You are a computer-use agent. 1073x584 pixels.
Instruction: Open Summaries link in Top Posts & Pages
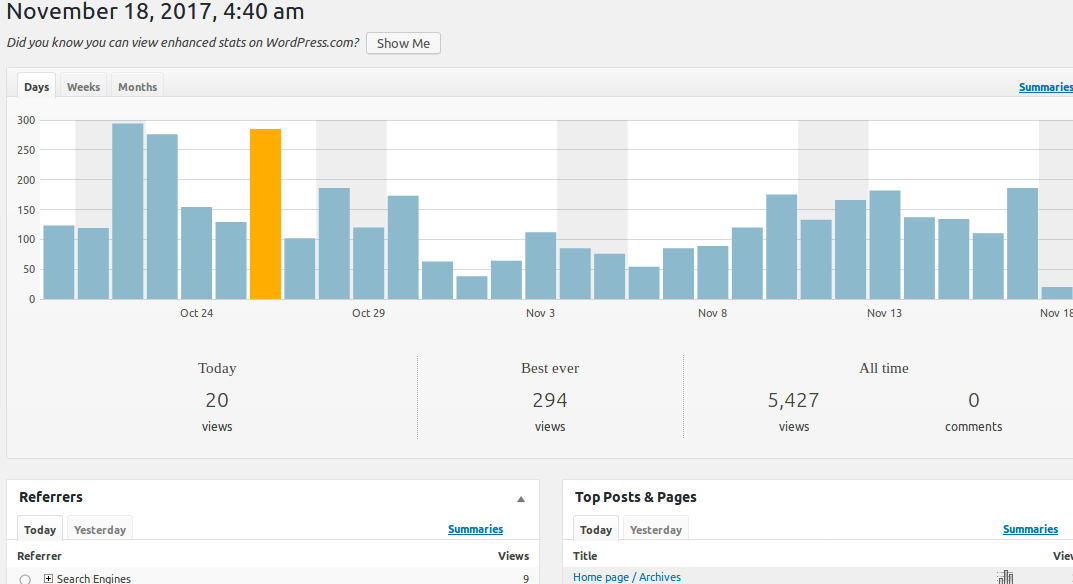(x=1030, y=529)
